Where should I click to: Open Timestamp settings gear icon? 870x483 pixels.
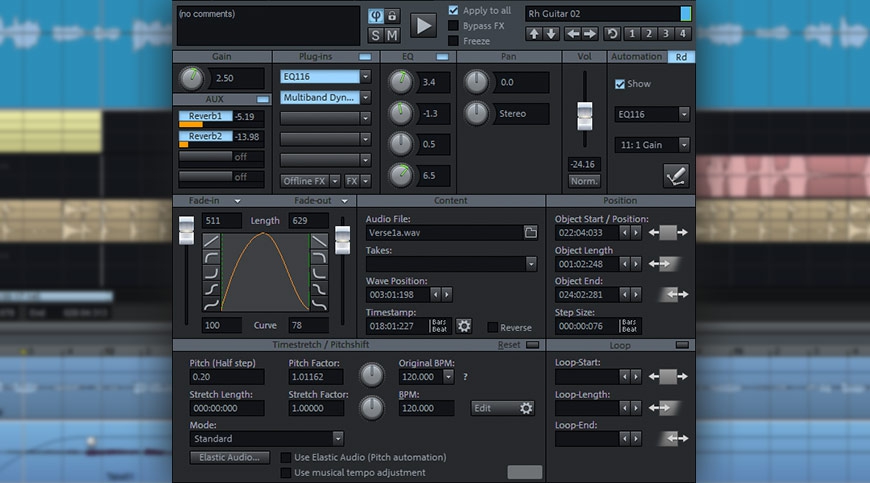[464, 325]
